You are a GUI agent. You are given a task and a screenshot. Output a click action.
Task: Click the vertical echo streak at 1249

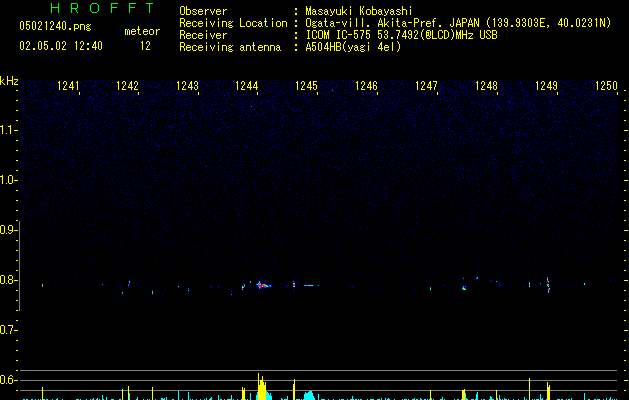(x=548, y=284)
